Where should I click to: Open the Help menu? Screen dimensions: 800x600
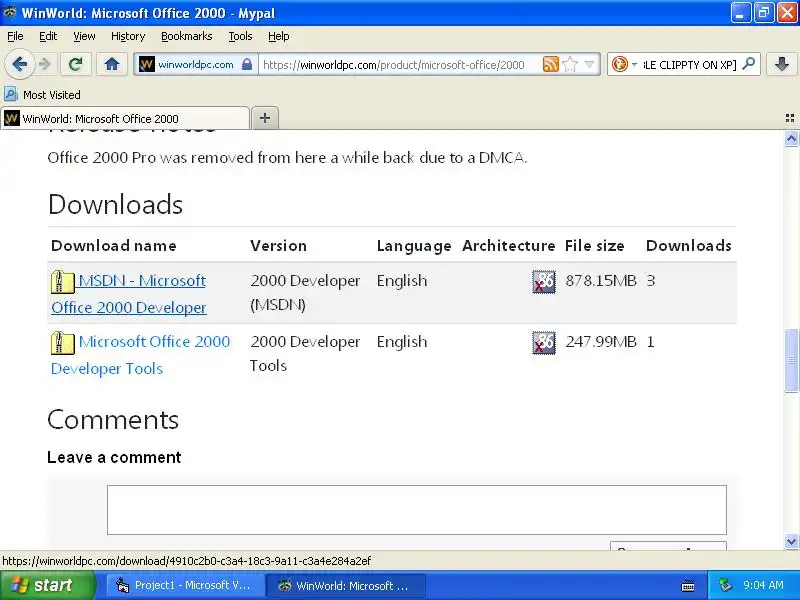tap(279, 36)
